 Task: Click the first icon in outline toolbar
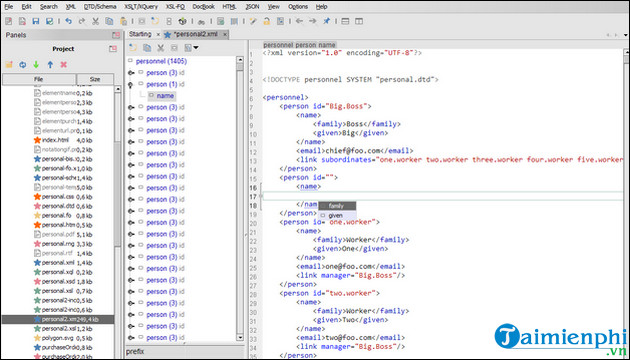tap(133, 48)
